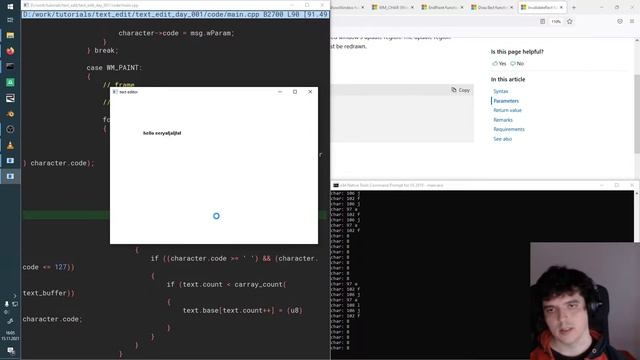
Task: Switch to the highlighted text editor taskbar icon
Action: point(10,176)
